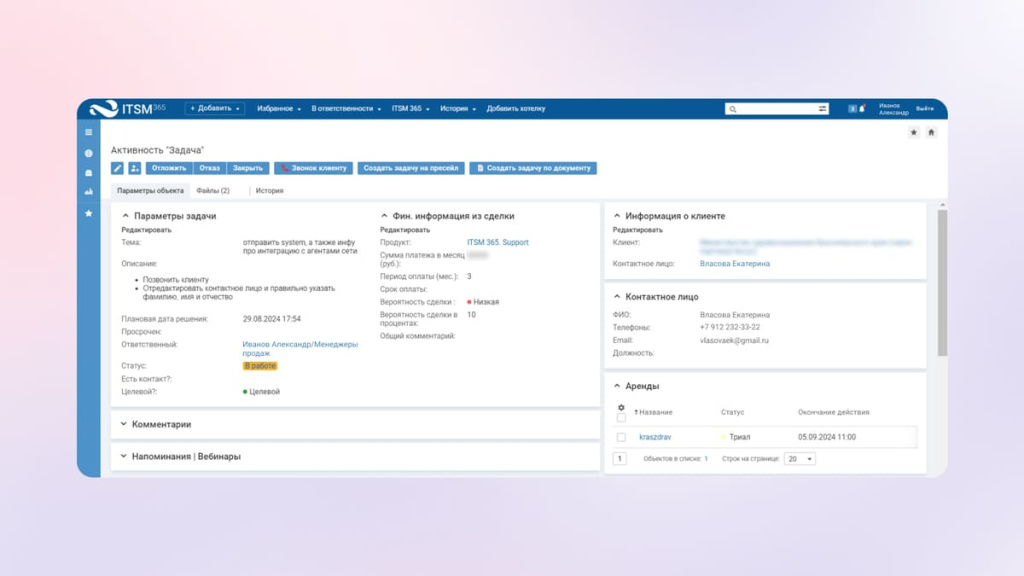Image resolution: width=1024 pixels, height=576 pixels.
Task: Expand the Комментарии section
Action: pos(160,424)
